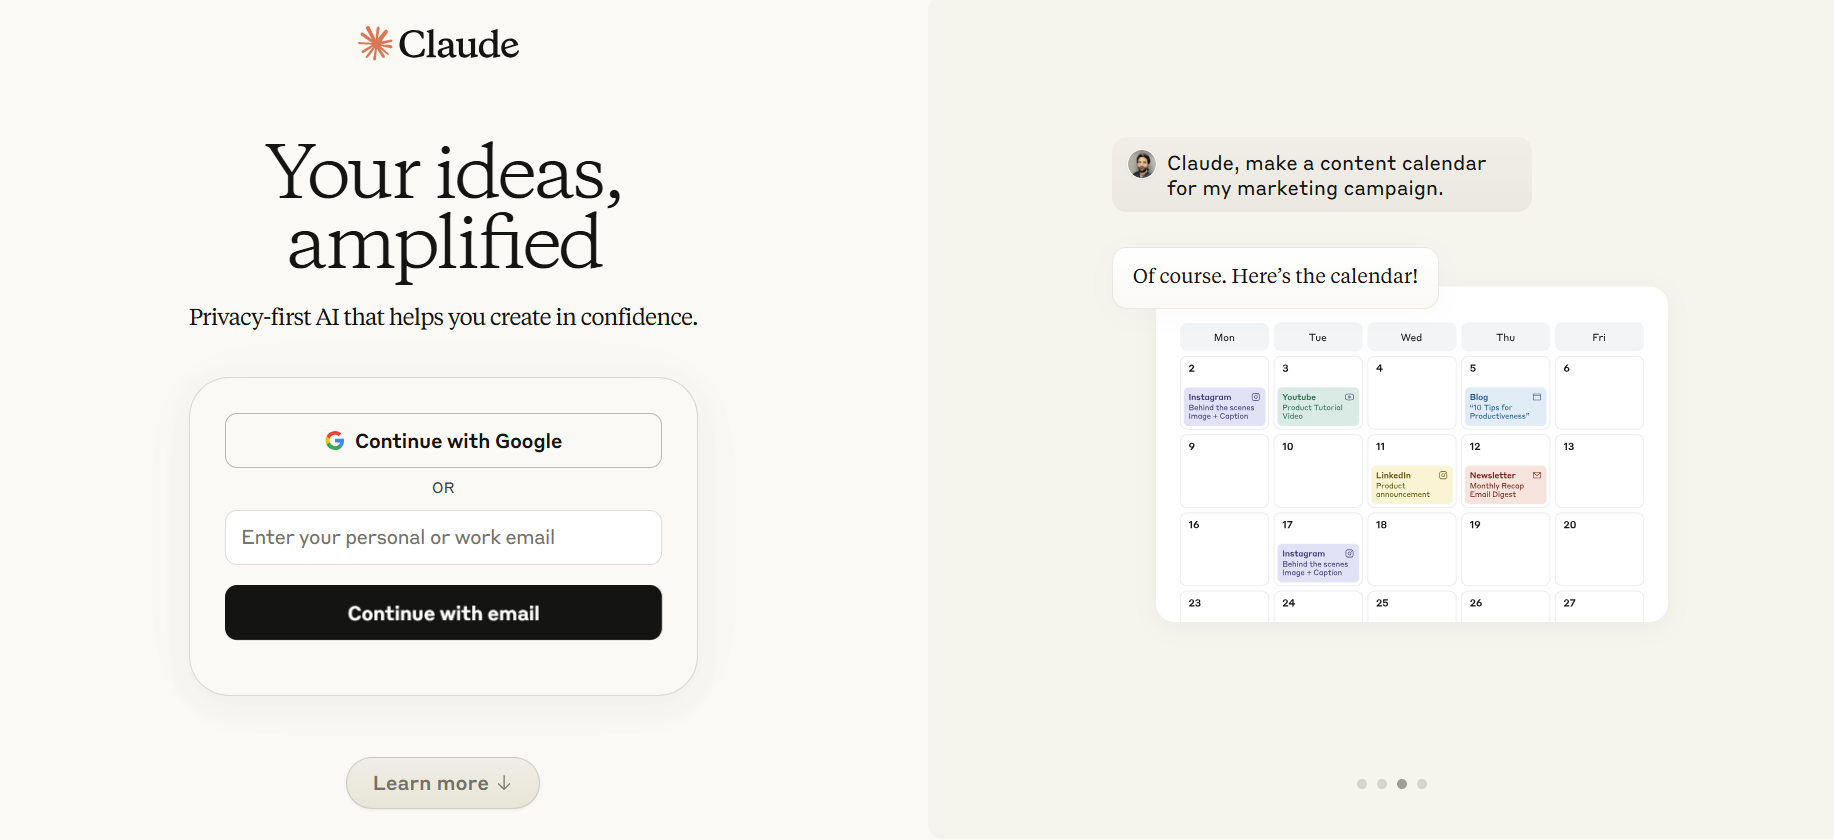Click the Thu column header
The image size is (1834, 840).
coord(1506,337)
